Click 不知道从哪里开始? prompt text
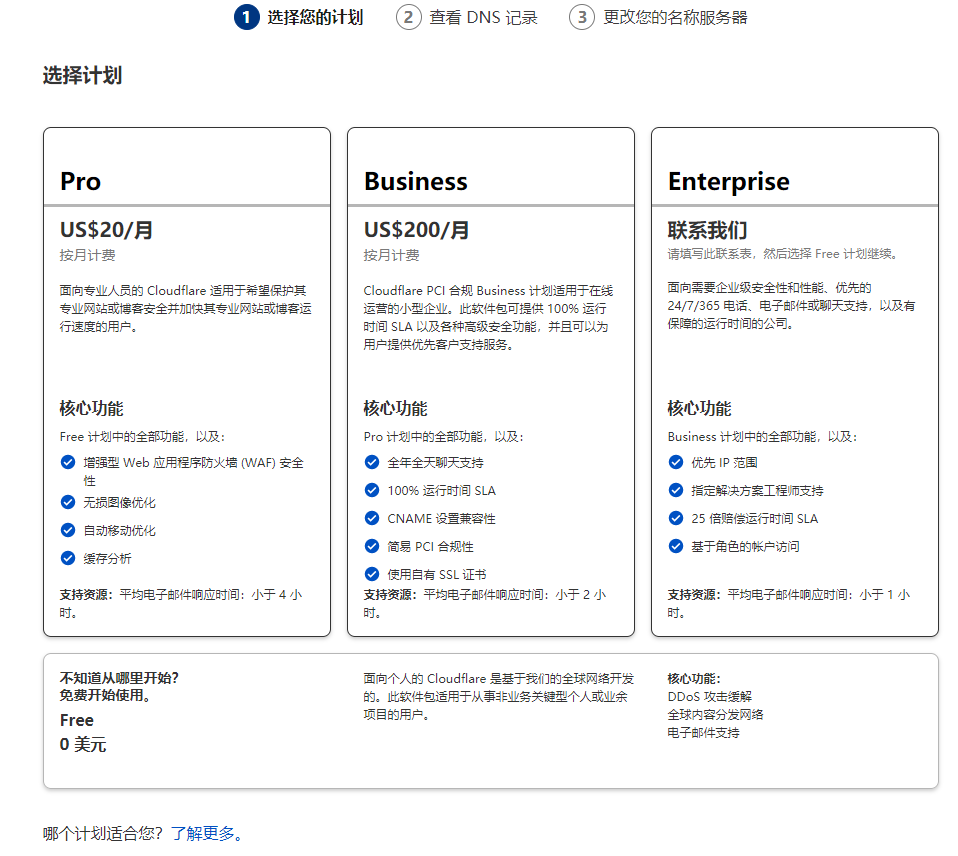 119,678
